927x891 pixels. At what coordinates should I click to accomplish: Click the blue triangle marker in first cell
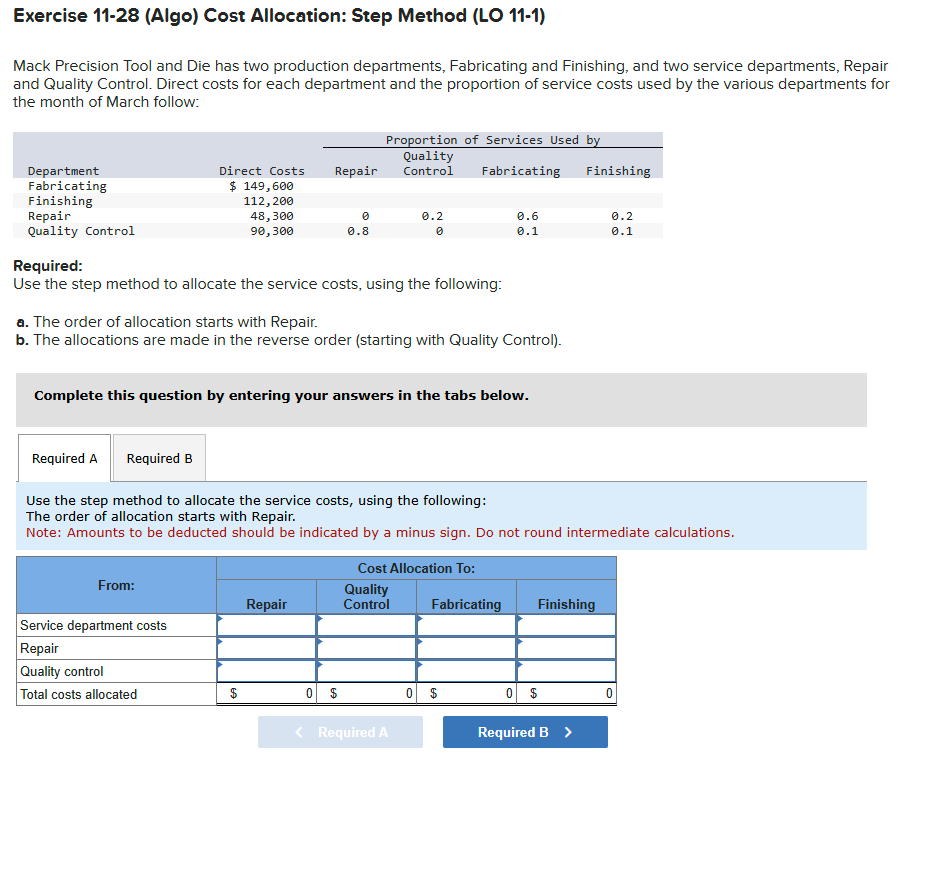pyautogui.click(x=219, y=620)
